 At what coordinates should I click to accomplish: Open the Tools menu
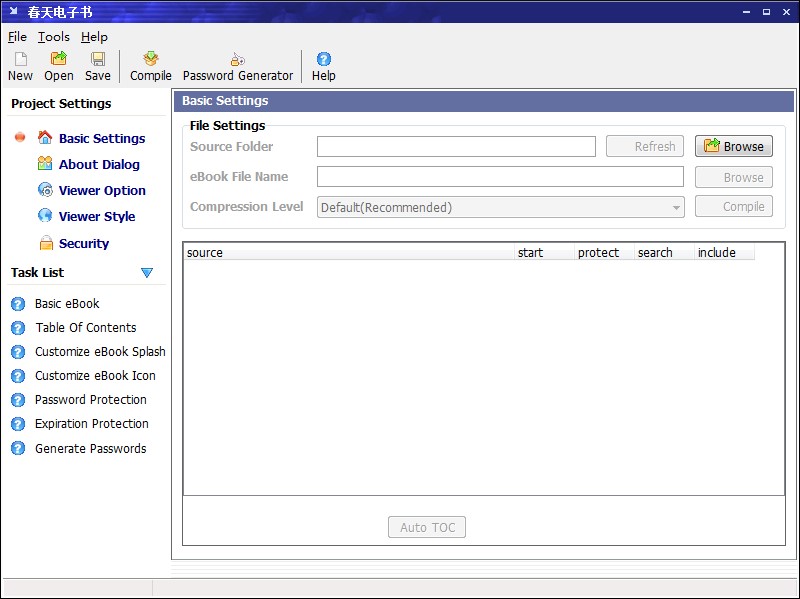click(x=54, y=37)
